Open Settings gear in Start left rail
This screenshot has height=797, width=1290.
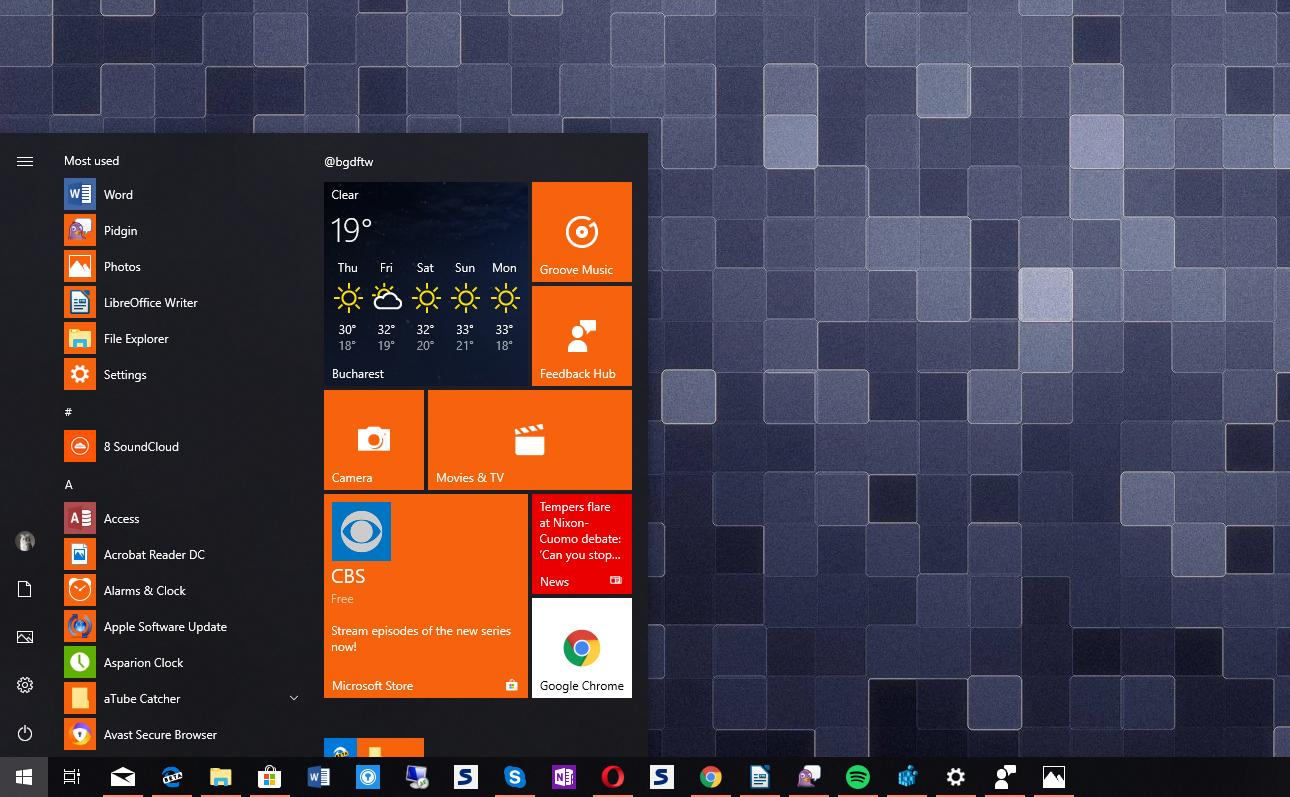[25, 685]
